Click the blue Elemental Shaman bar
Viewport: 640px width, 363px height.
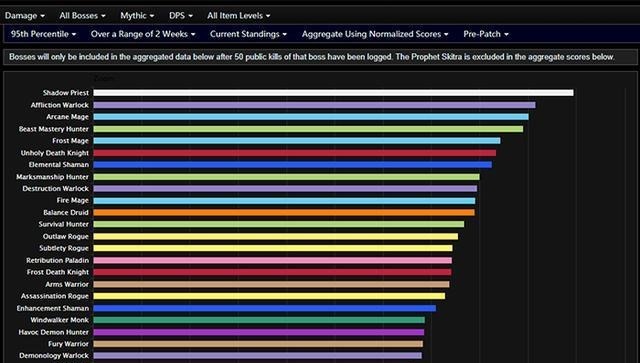point(293,165)
